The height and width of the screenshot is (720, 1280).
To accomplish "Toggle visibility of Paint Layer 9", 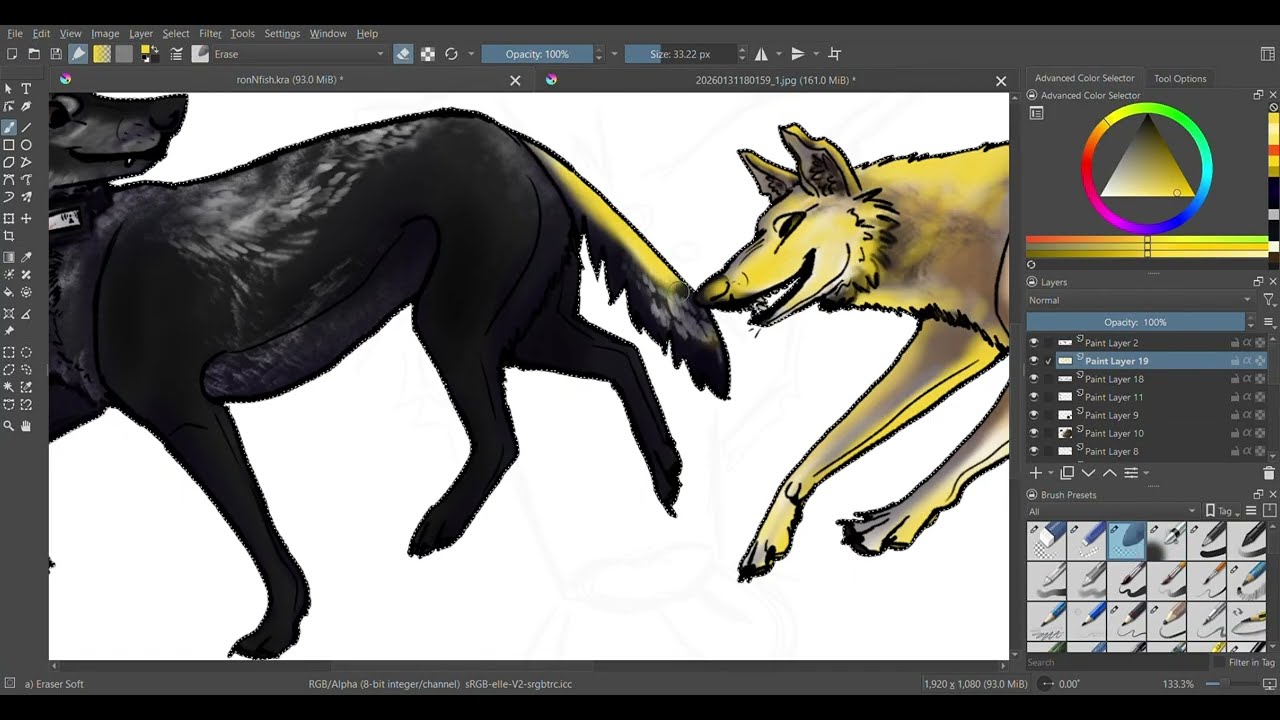I will point(1034,415).
